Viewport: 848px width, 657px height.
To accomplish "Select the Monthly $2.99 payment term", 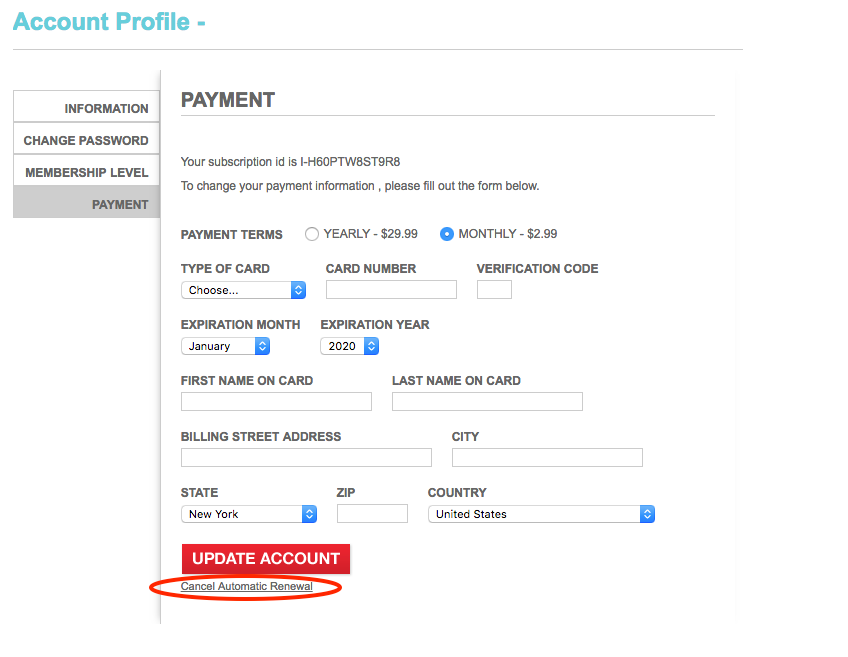I will pyautogui.click(x=447, y=234).
